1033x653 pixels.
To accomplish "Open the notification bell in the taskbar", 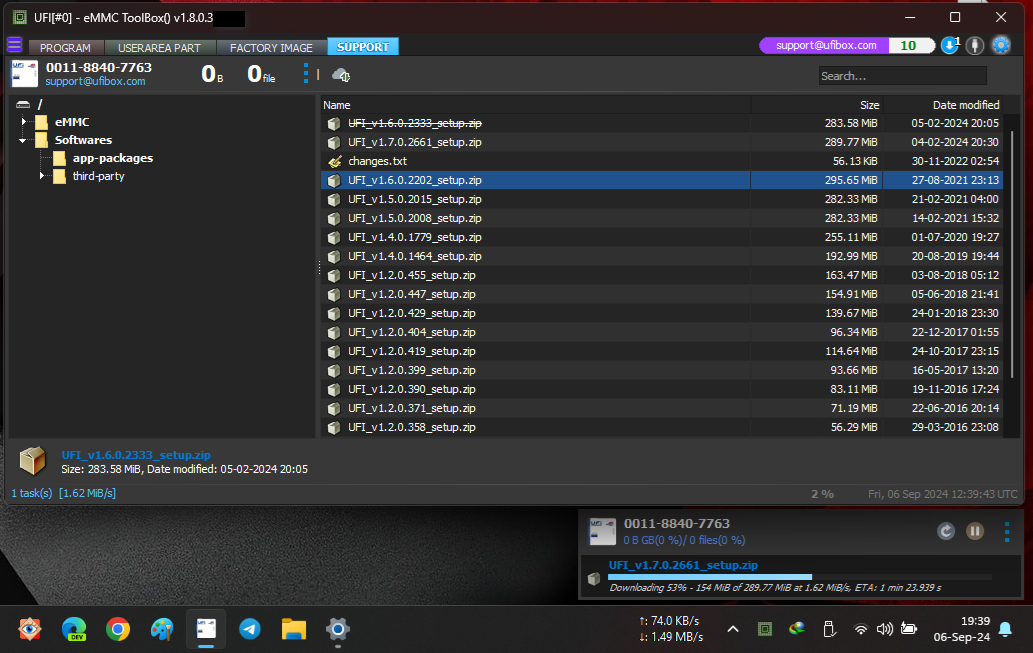I will tap(1005, 629).
